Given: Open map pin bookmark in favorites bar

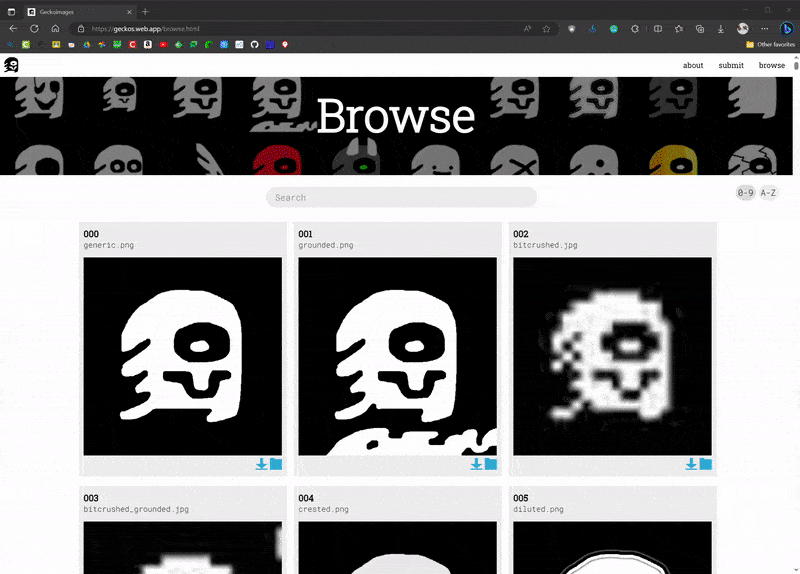Looking at the screenshot, I should [285, 44].
